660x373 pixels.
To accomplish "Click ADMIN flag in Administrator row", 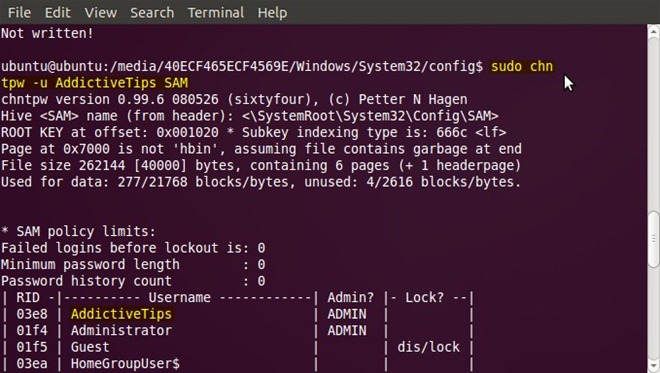I will pyautogui.click(x=347, y=330).
